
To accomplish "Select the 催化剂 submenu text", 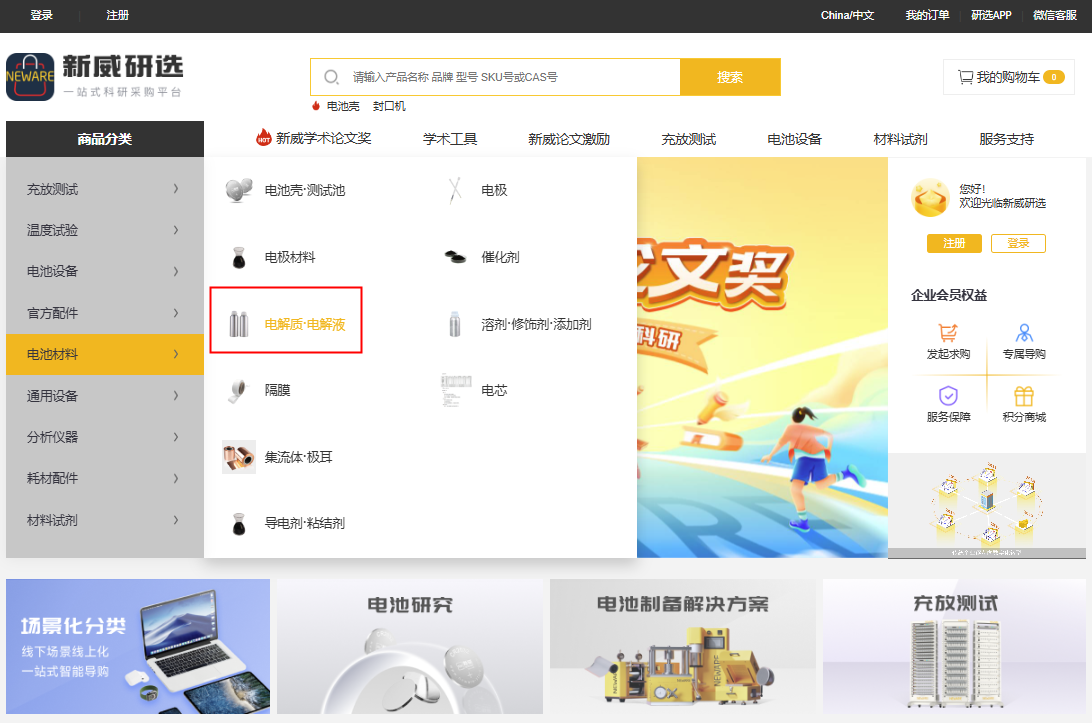I will point(500,257).
